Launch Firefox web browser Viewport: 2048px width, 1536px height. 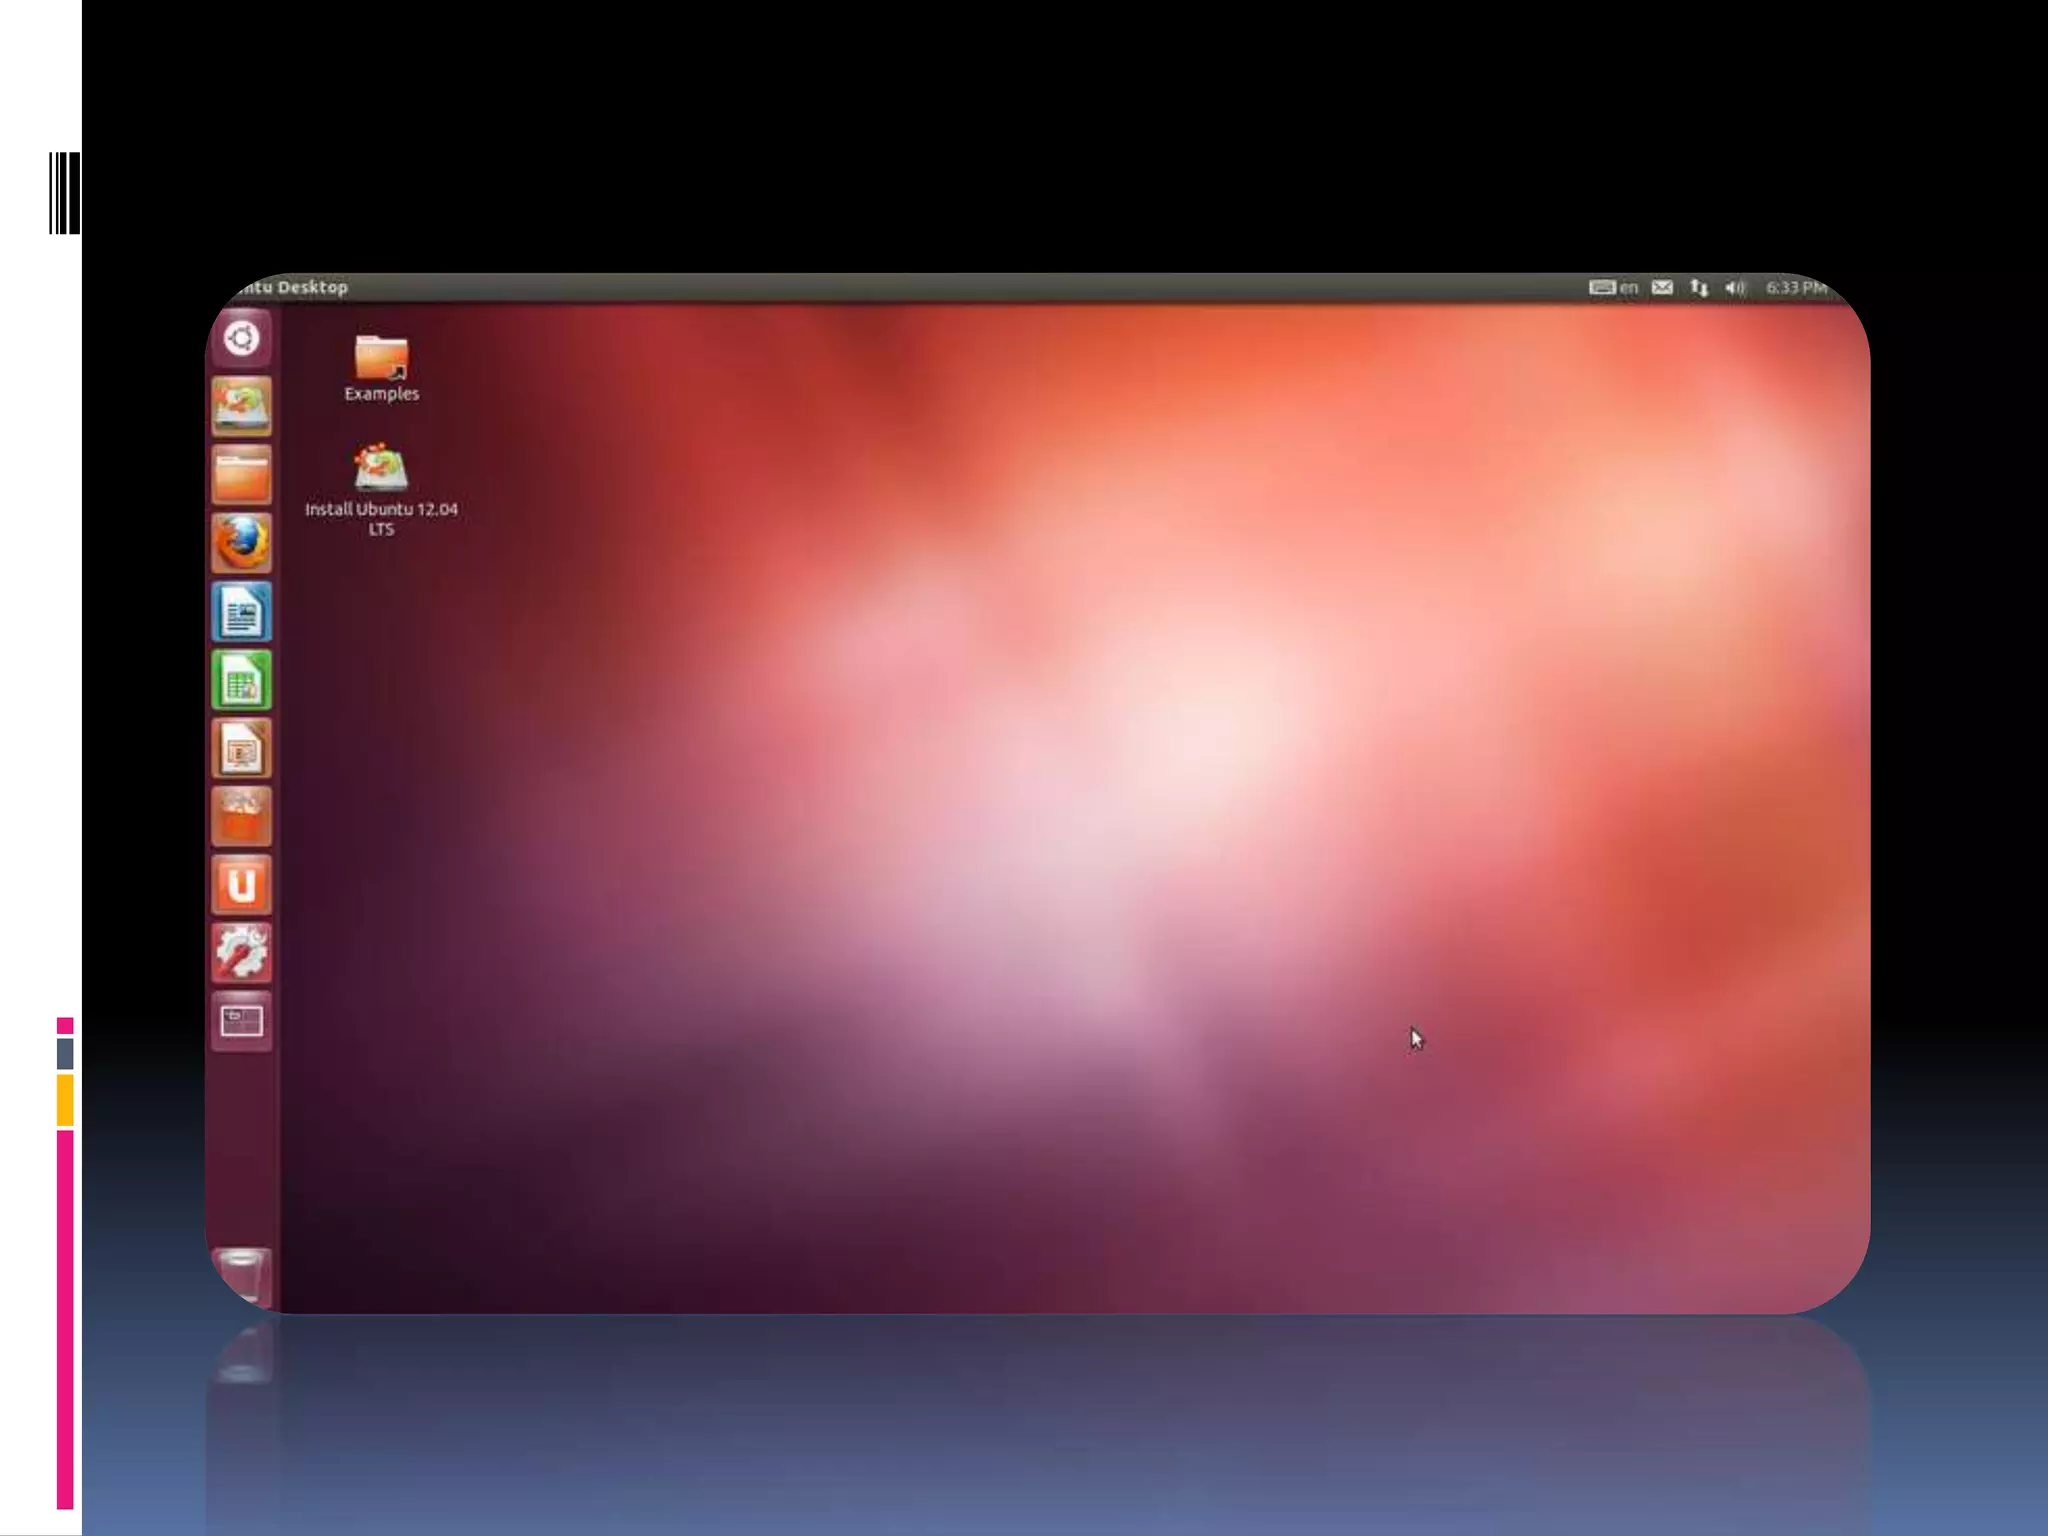coord(241,543)
